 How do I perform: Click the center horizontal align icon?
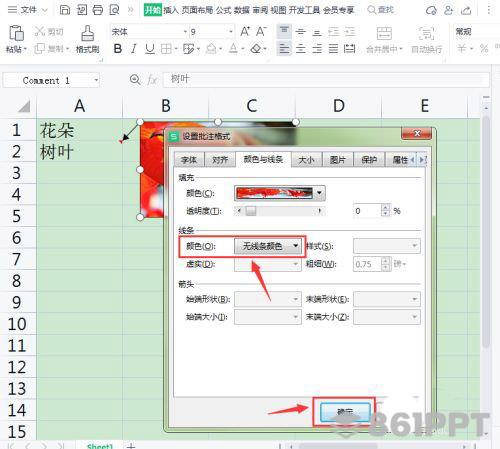click(x=301, y=49)
